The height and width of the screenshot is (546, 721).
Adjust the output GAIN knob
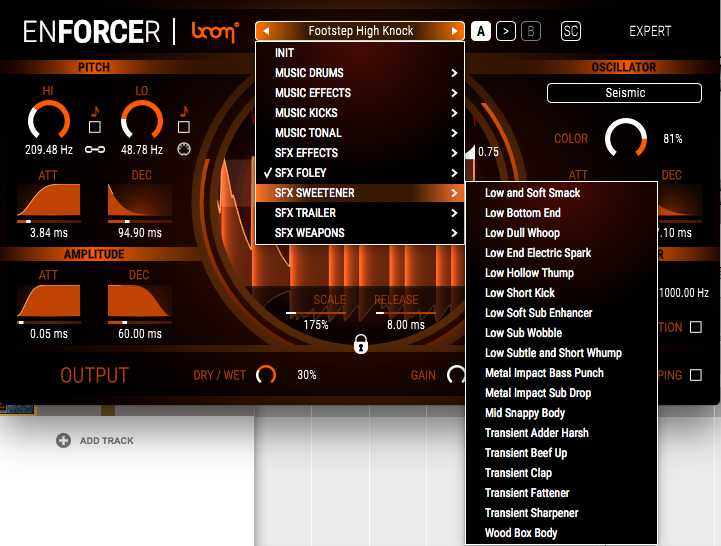pyautogui.click(x=456, y=375)
